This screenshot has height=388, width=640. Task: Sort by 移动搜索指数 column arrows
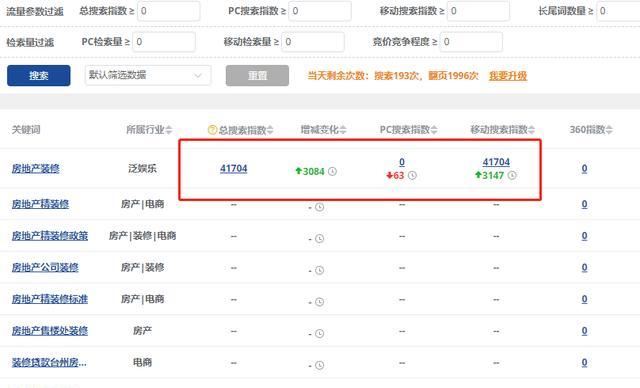tap(531, 130)
